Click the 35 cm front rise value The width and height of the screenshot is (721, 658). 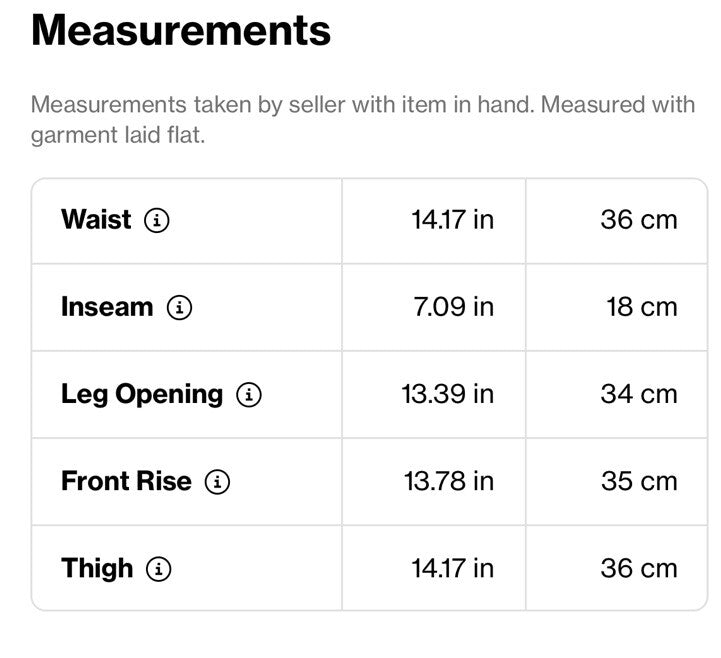639,481
